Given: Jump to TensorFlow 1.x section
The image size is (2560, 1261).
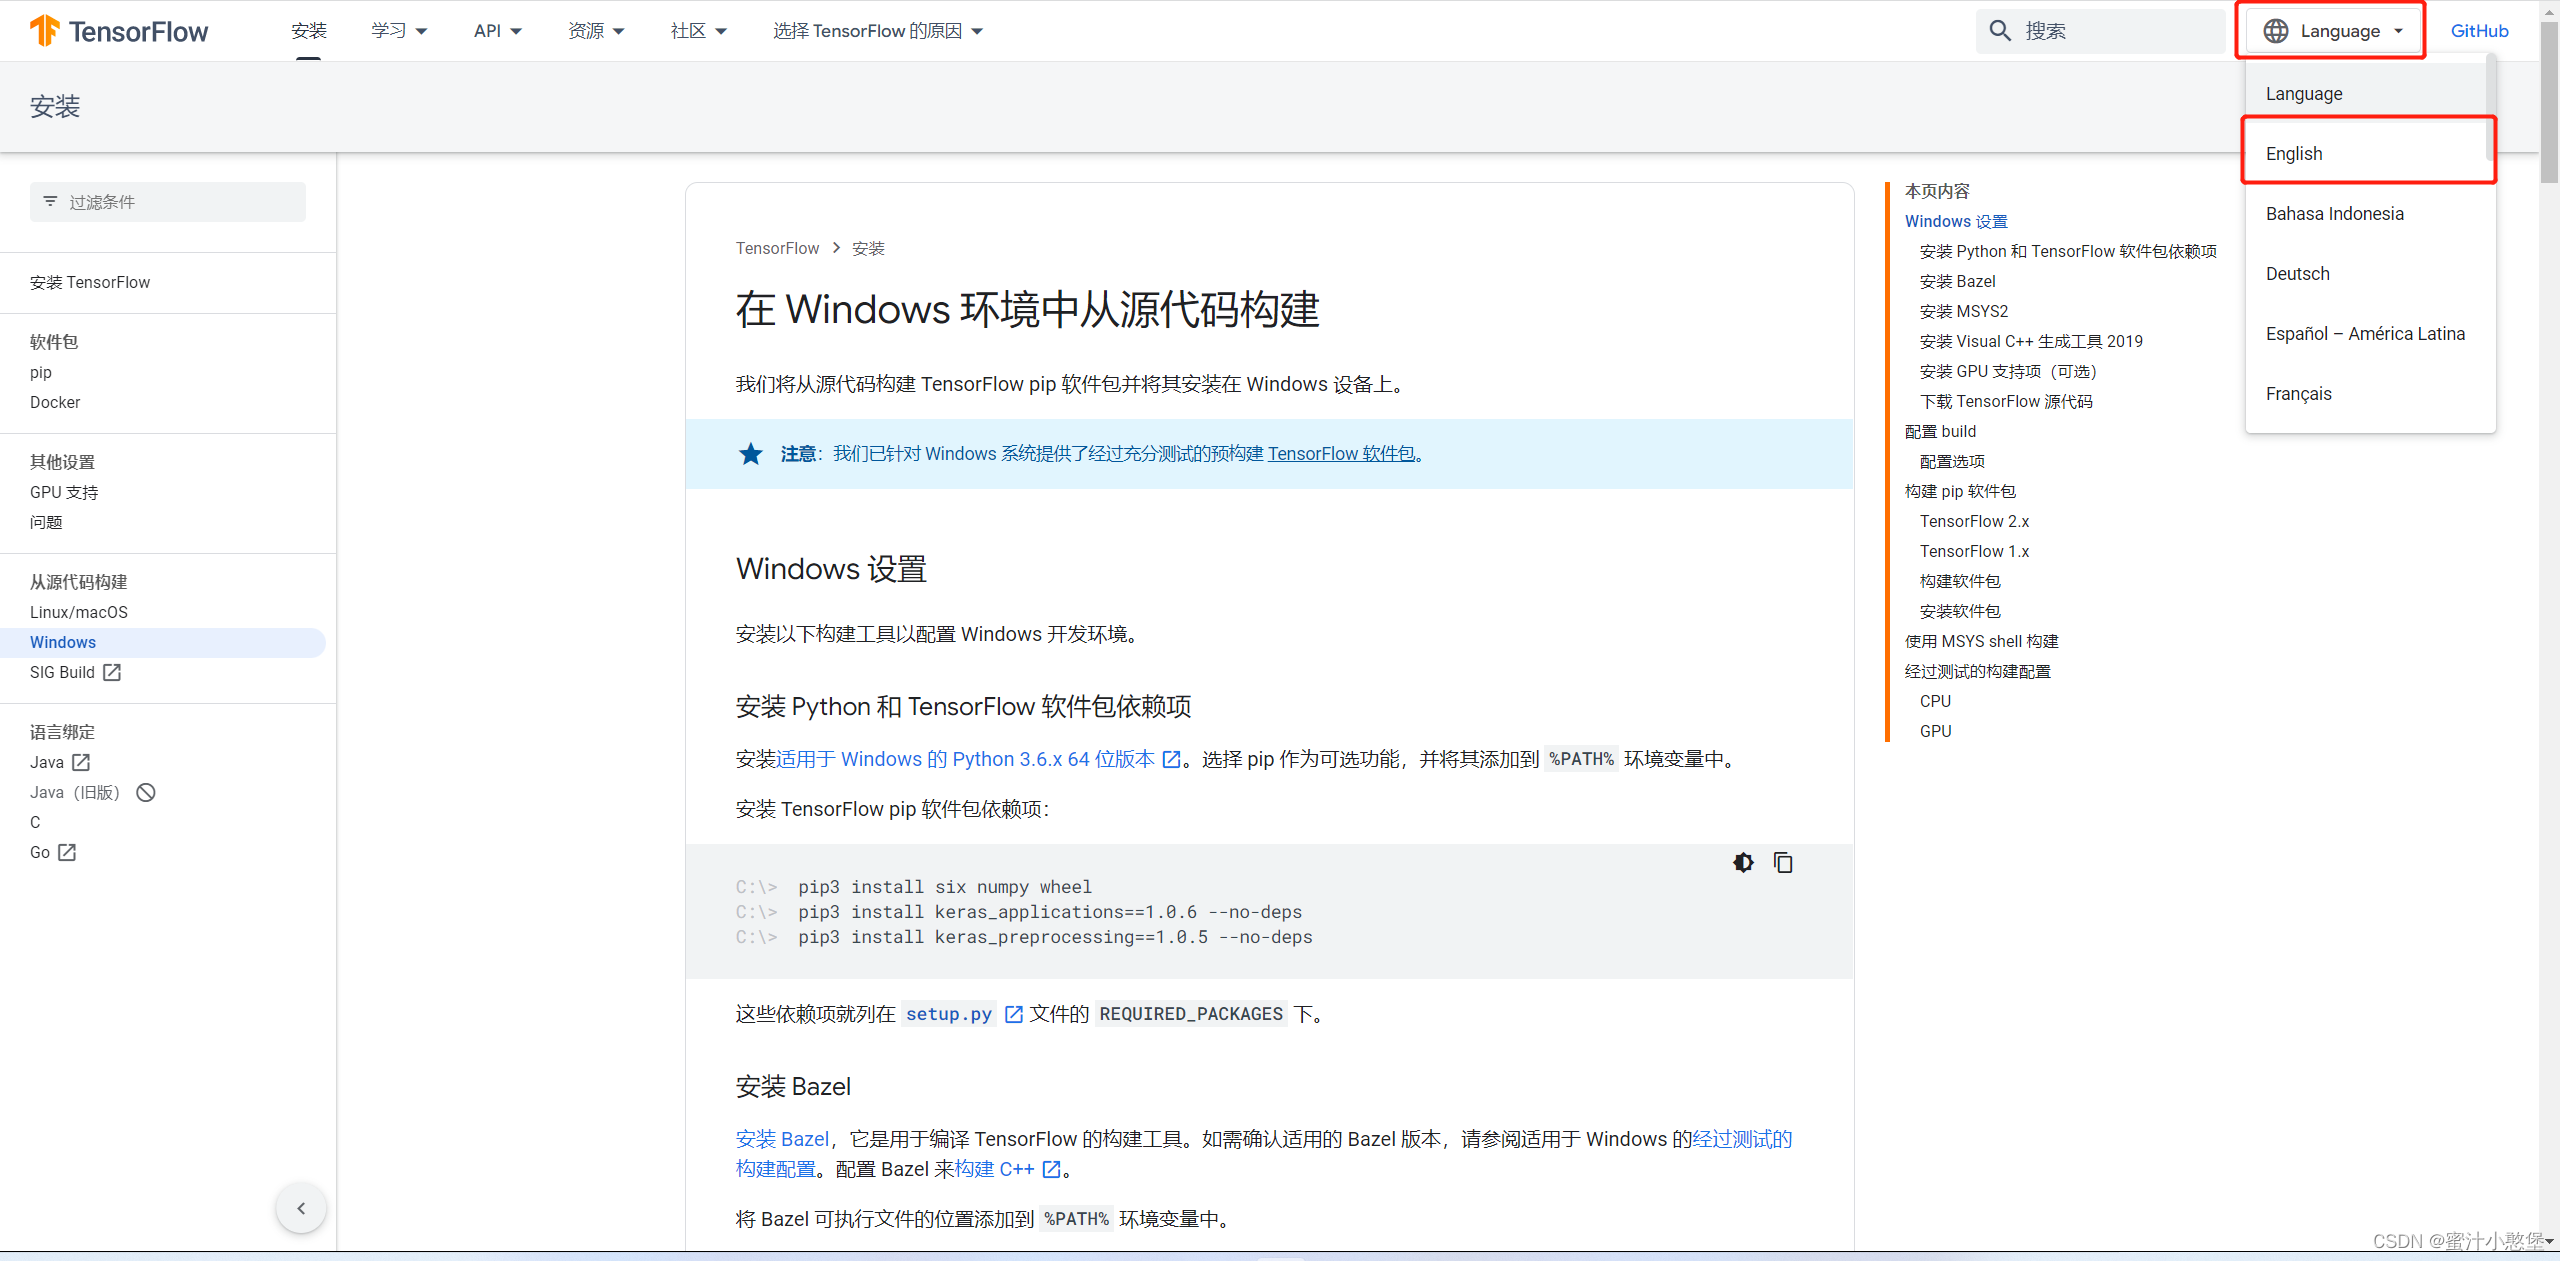Looking at the screenshot, I should [x=1974, y=551].
